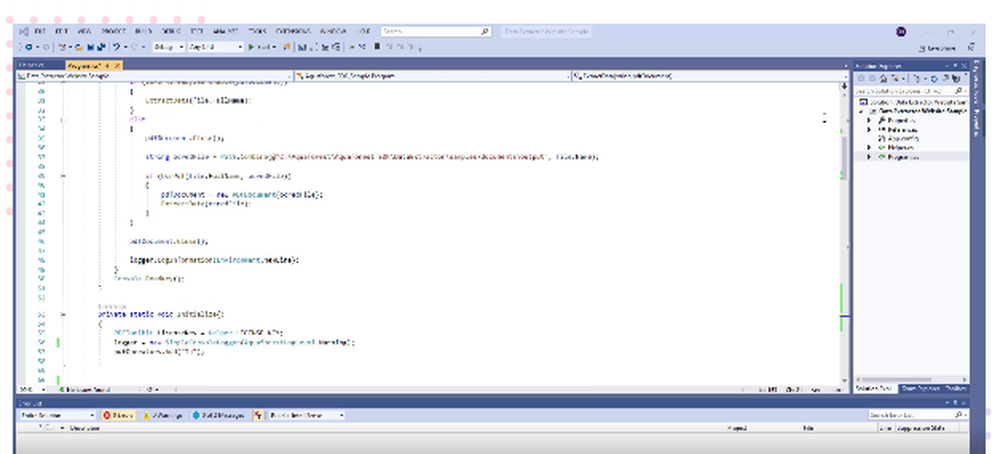Viewport: 1000px width, 454px height.
Task: Toggle the Messages filter in Error List
Action: (218, 415)
